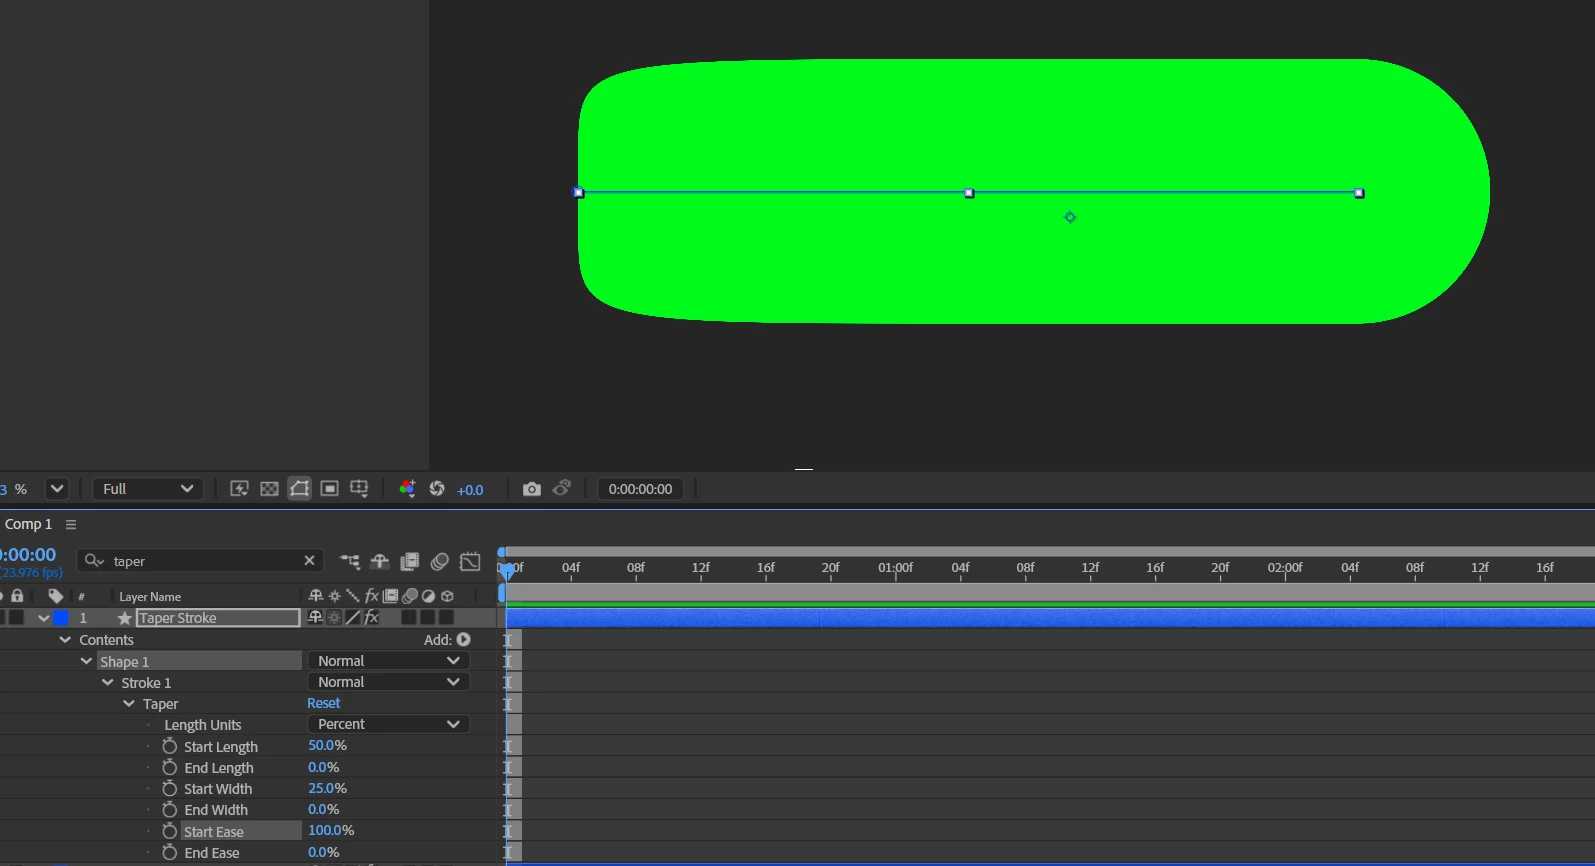Click Start Ease 100.0% value

tap(331, 830)
